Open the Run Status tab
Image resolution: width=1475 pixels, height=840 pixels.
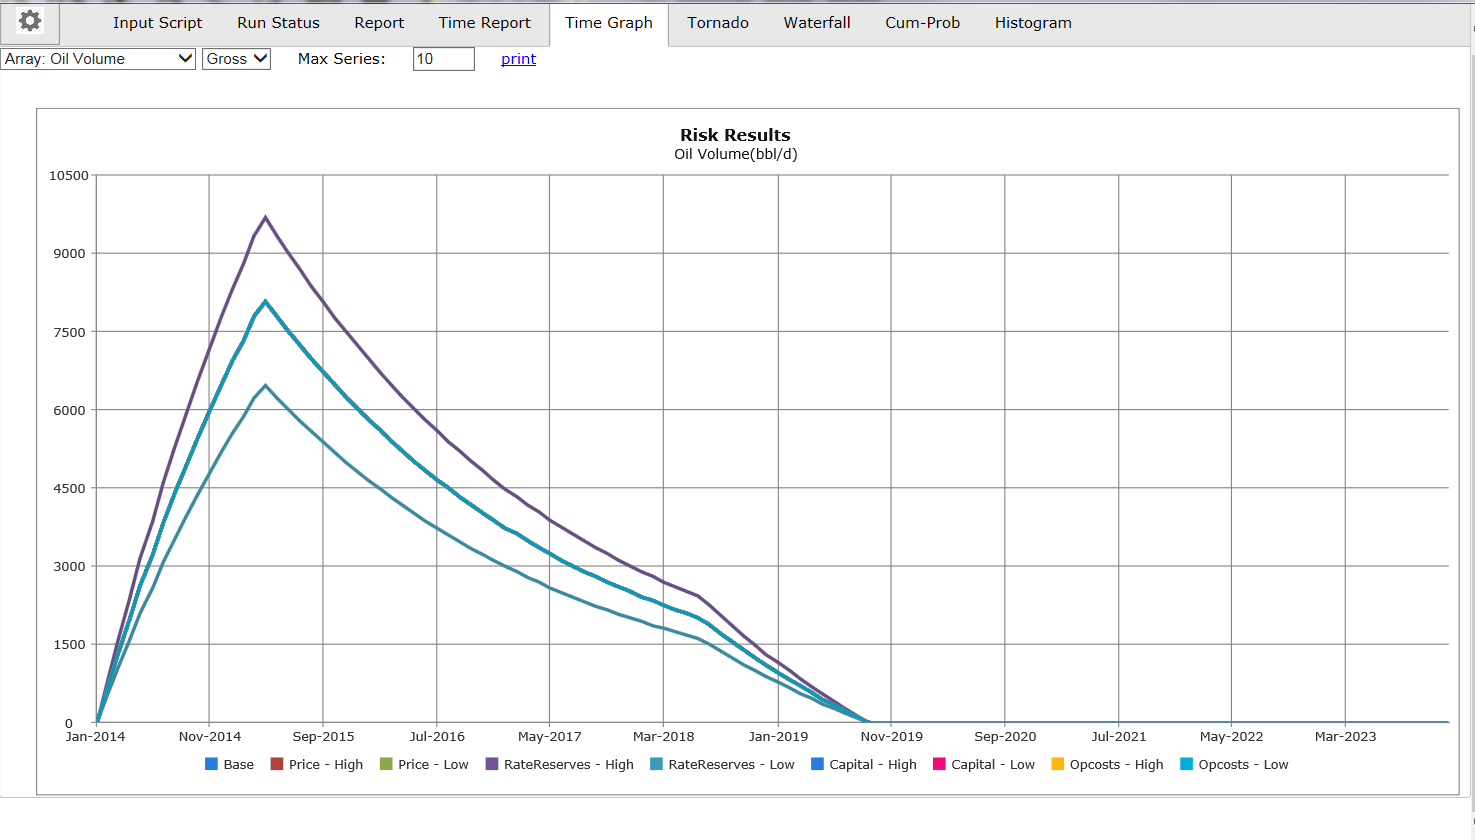coord(278,23)
